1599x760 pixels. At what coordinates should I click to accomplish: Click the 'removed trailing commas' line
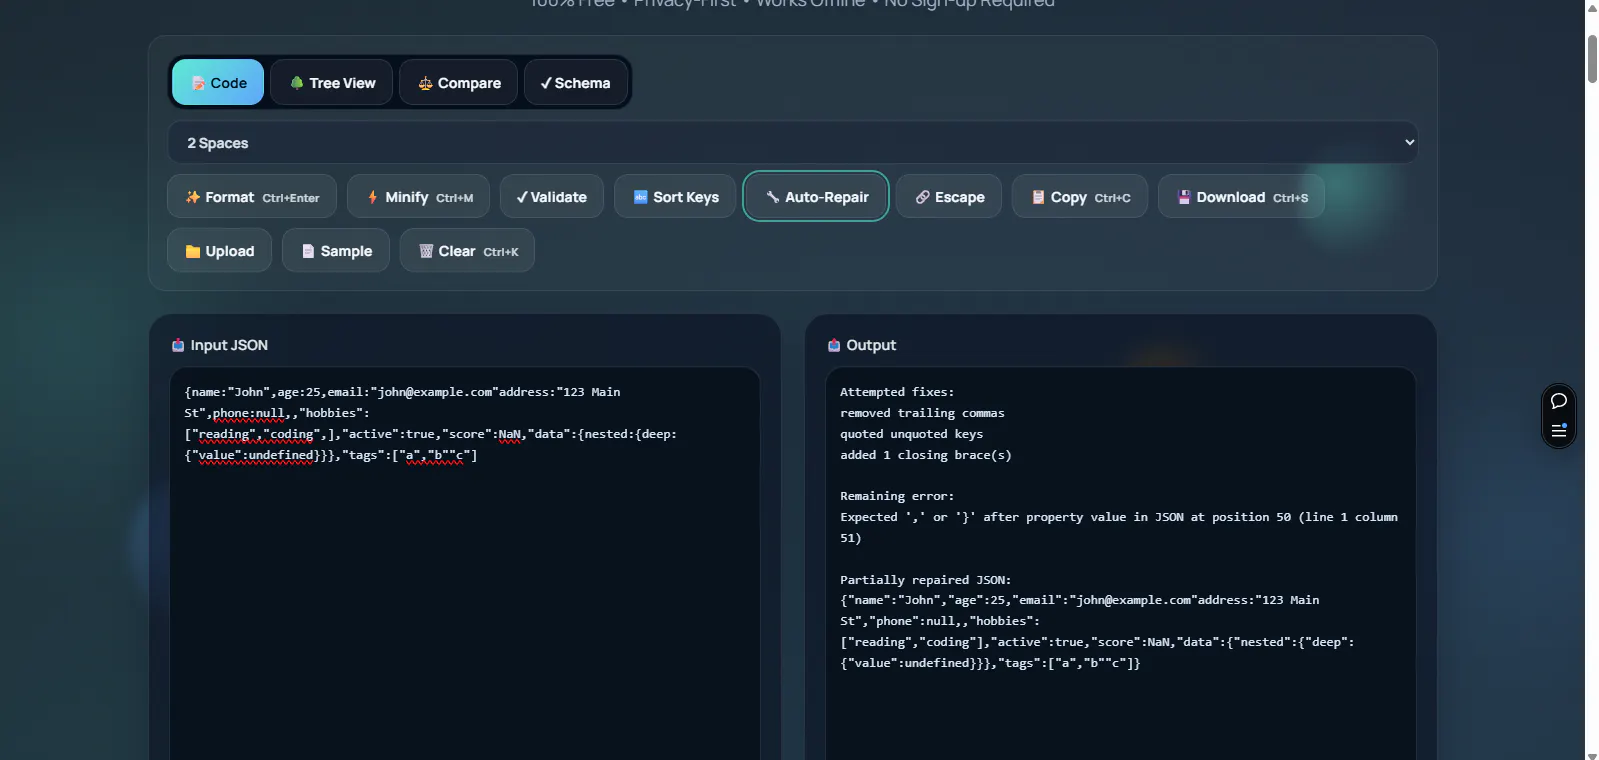click(922, 413)
